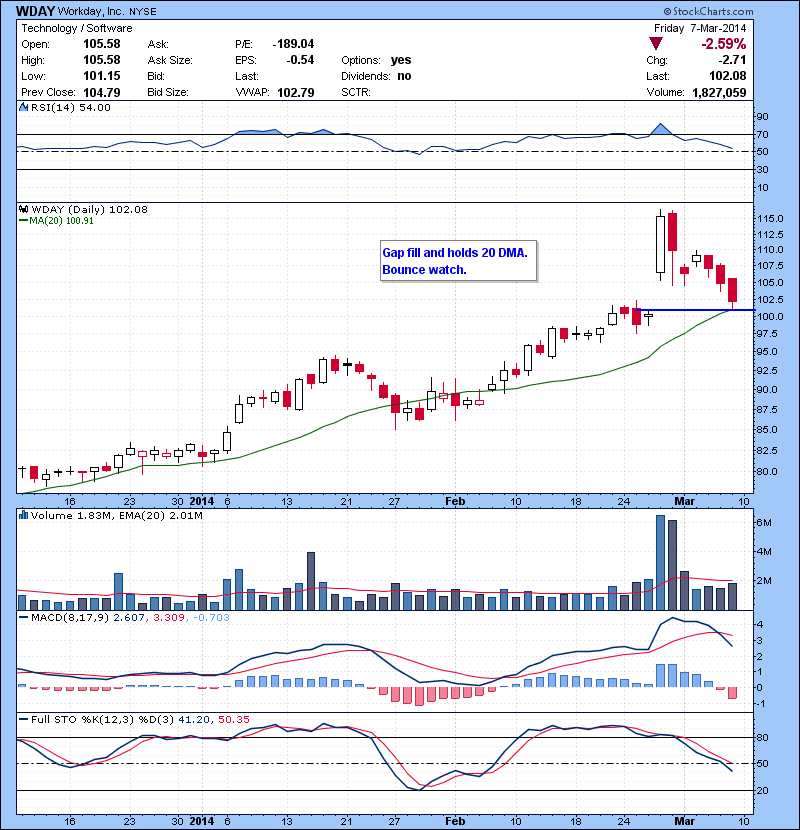Click the stochastic 20 level axis label
The image size is (800, 830).
coord(762,790)
